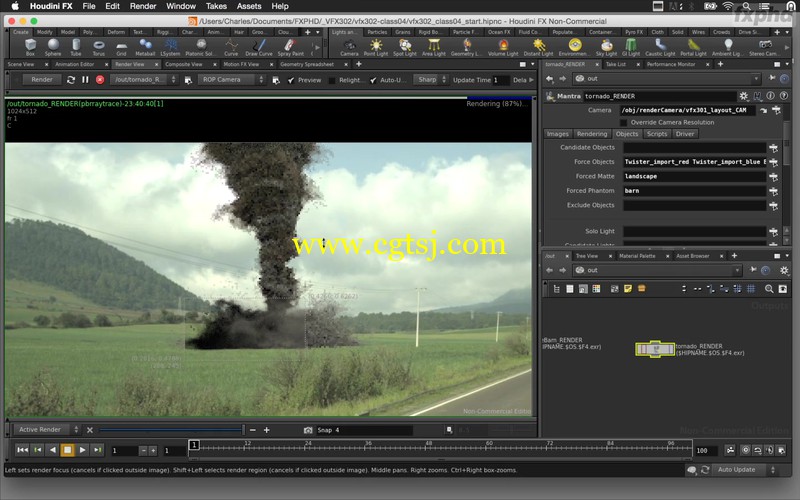The image size is (800, 500).
Task: Add a Geometry Light
Action: [466, 47]
